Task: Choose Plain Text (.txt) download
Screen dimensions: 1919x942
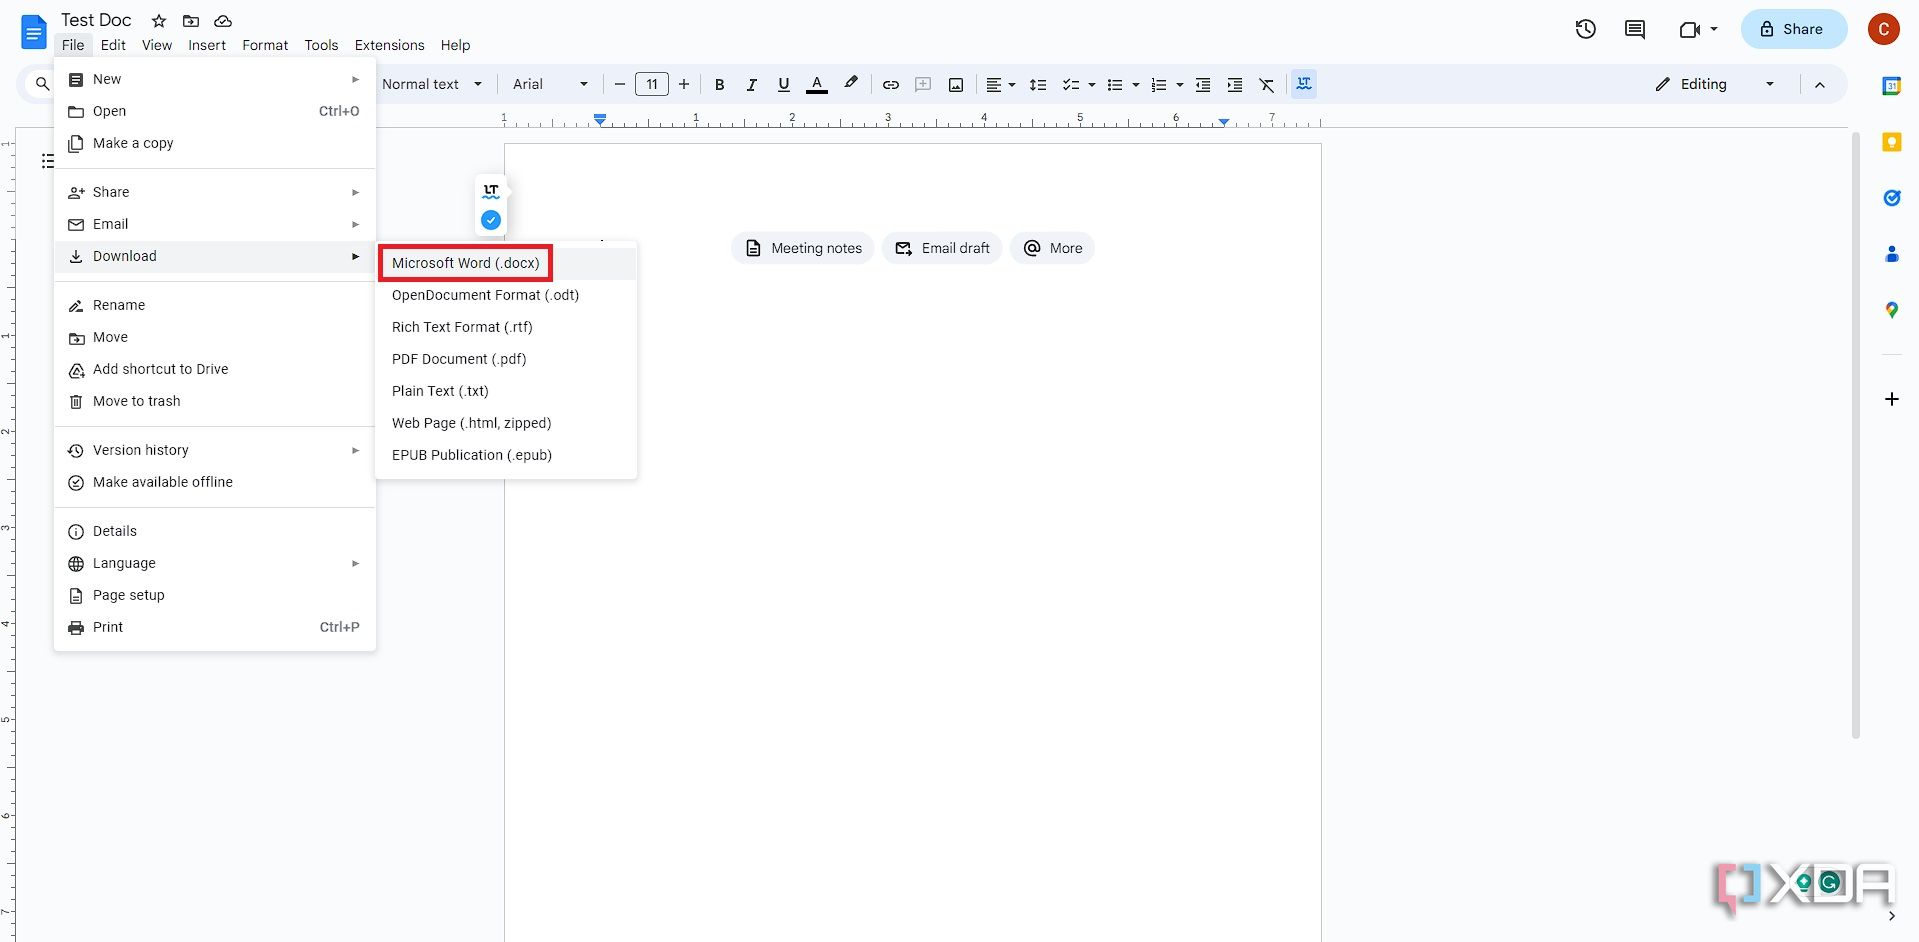Action: pyautogui.click(x=507, y=391)
